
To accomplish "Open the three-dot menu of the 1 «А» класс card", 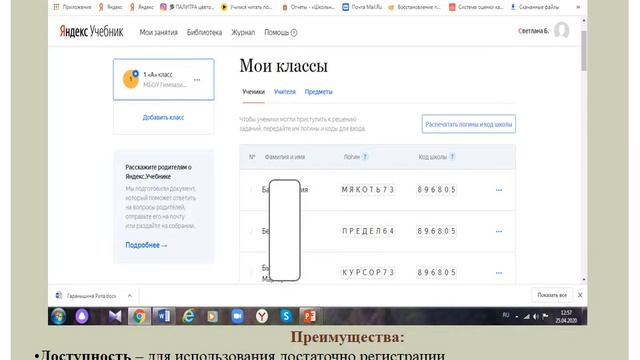I will [197, 80].
